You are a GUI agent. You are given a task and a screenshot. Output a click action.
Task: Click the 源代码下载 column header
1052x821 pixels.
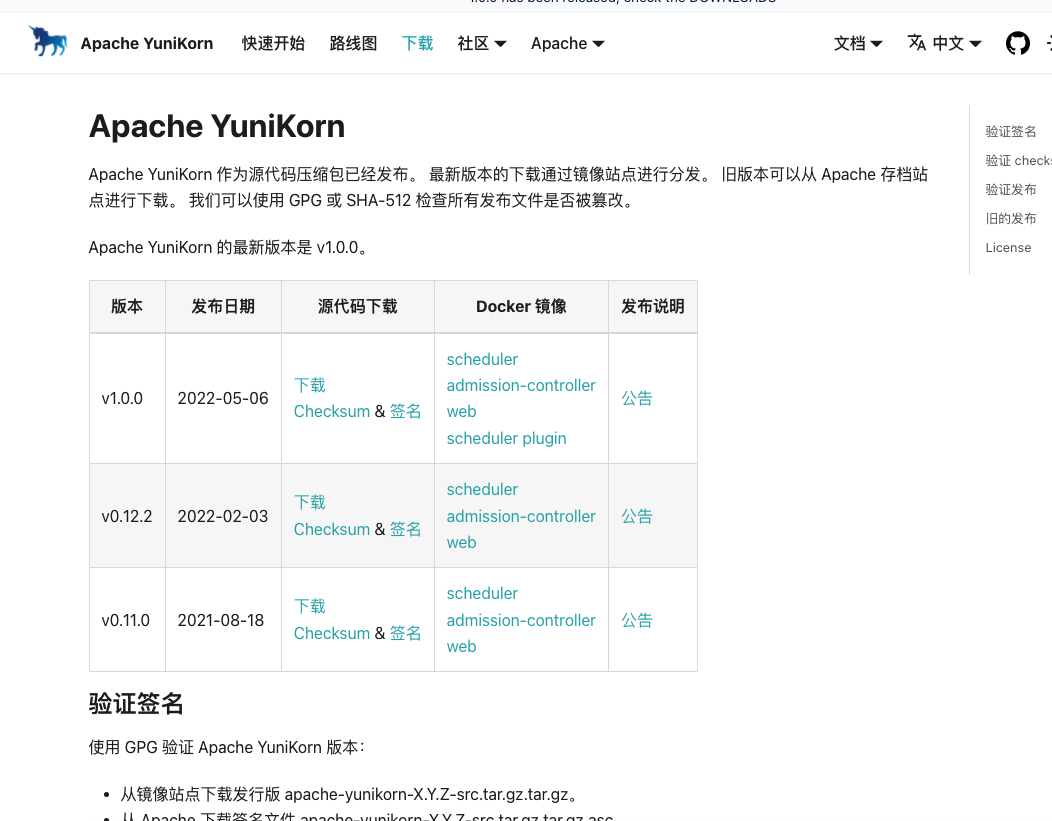[358, 307]
